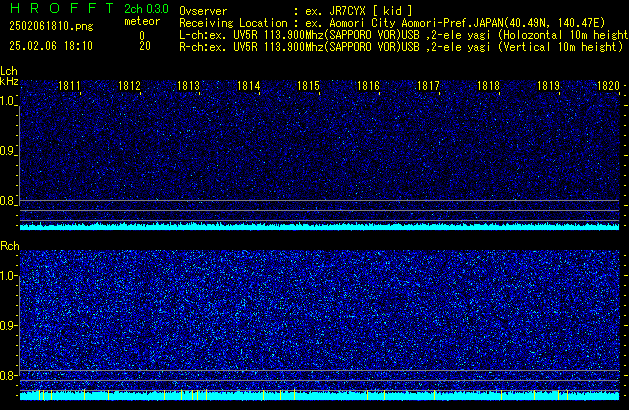Viewport: 629px width, 410px height.
Task: Click the 1.0 frequency tick on Lch
Action: (7, 101)
